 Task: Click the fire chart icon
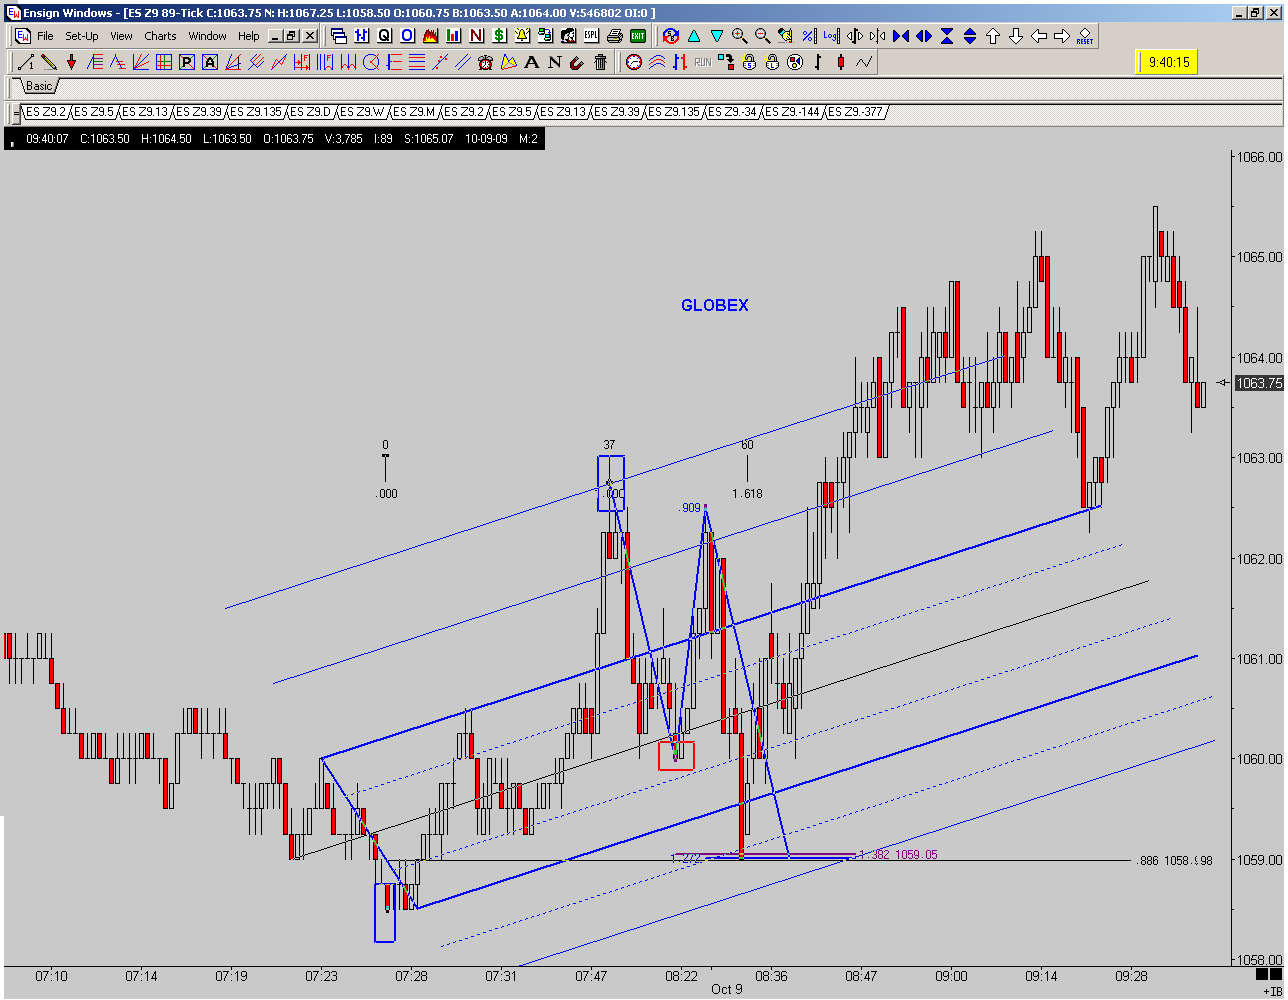(431, 36)
